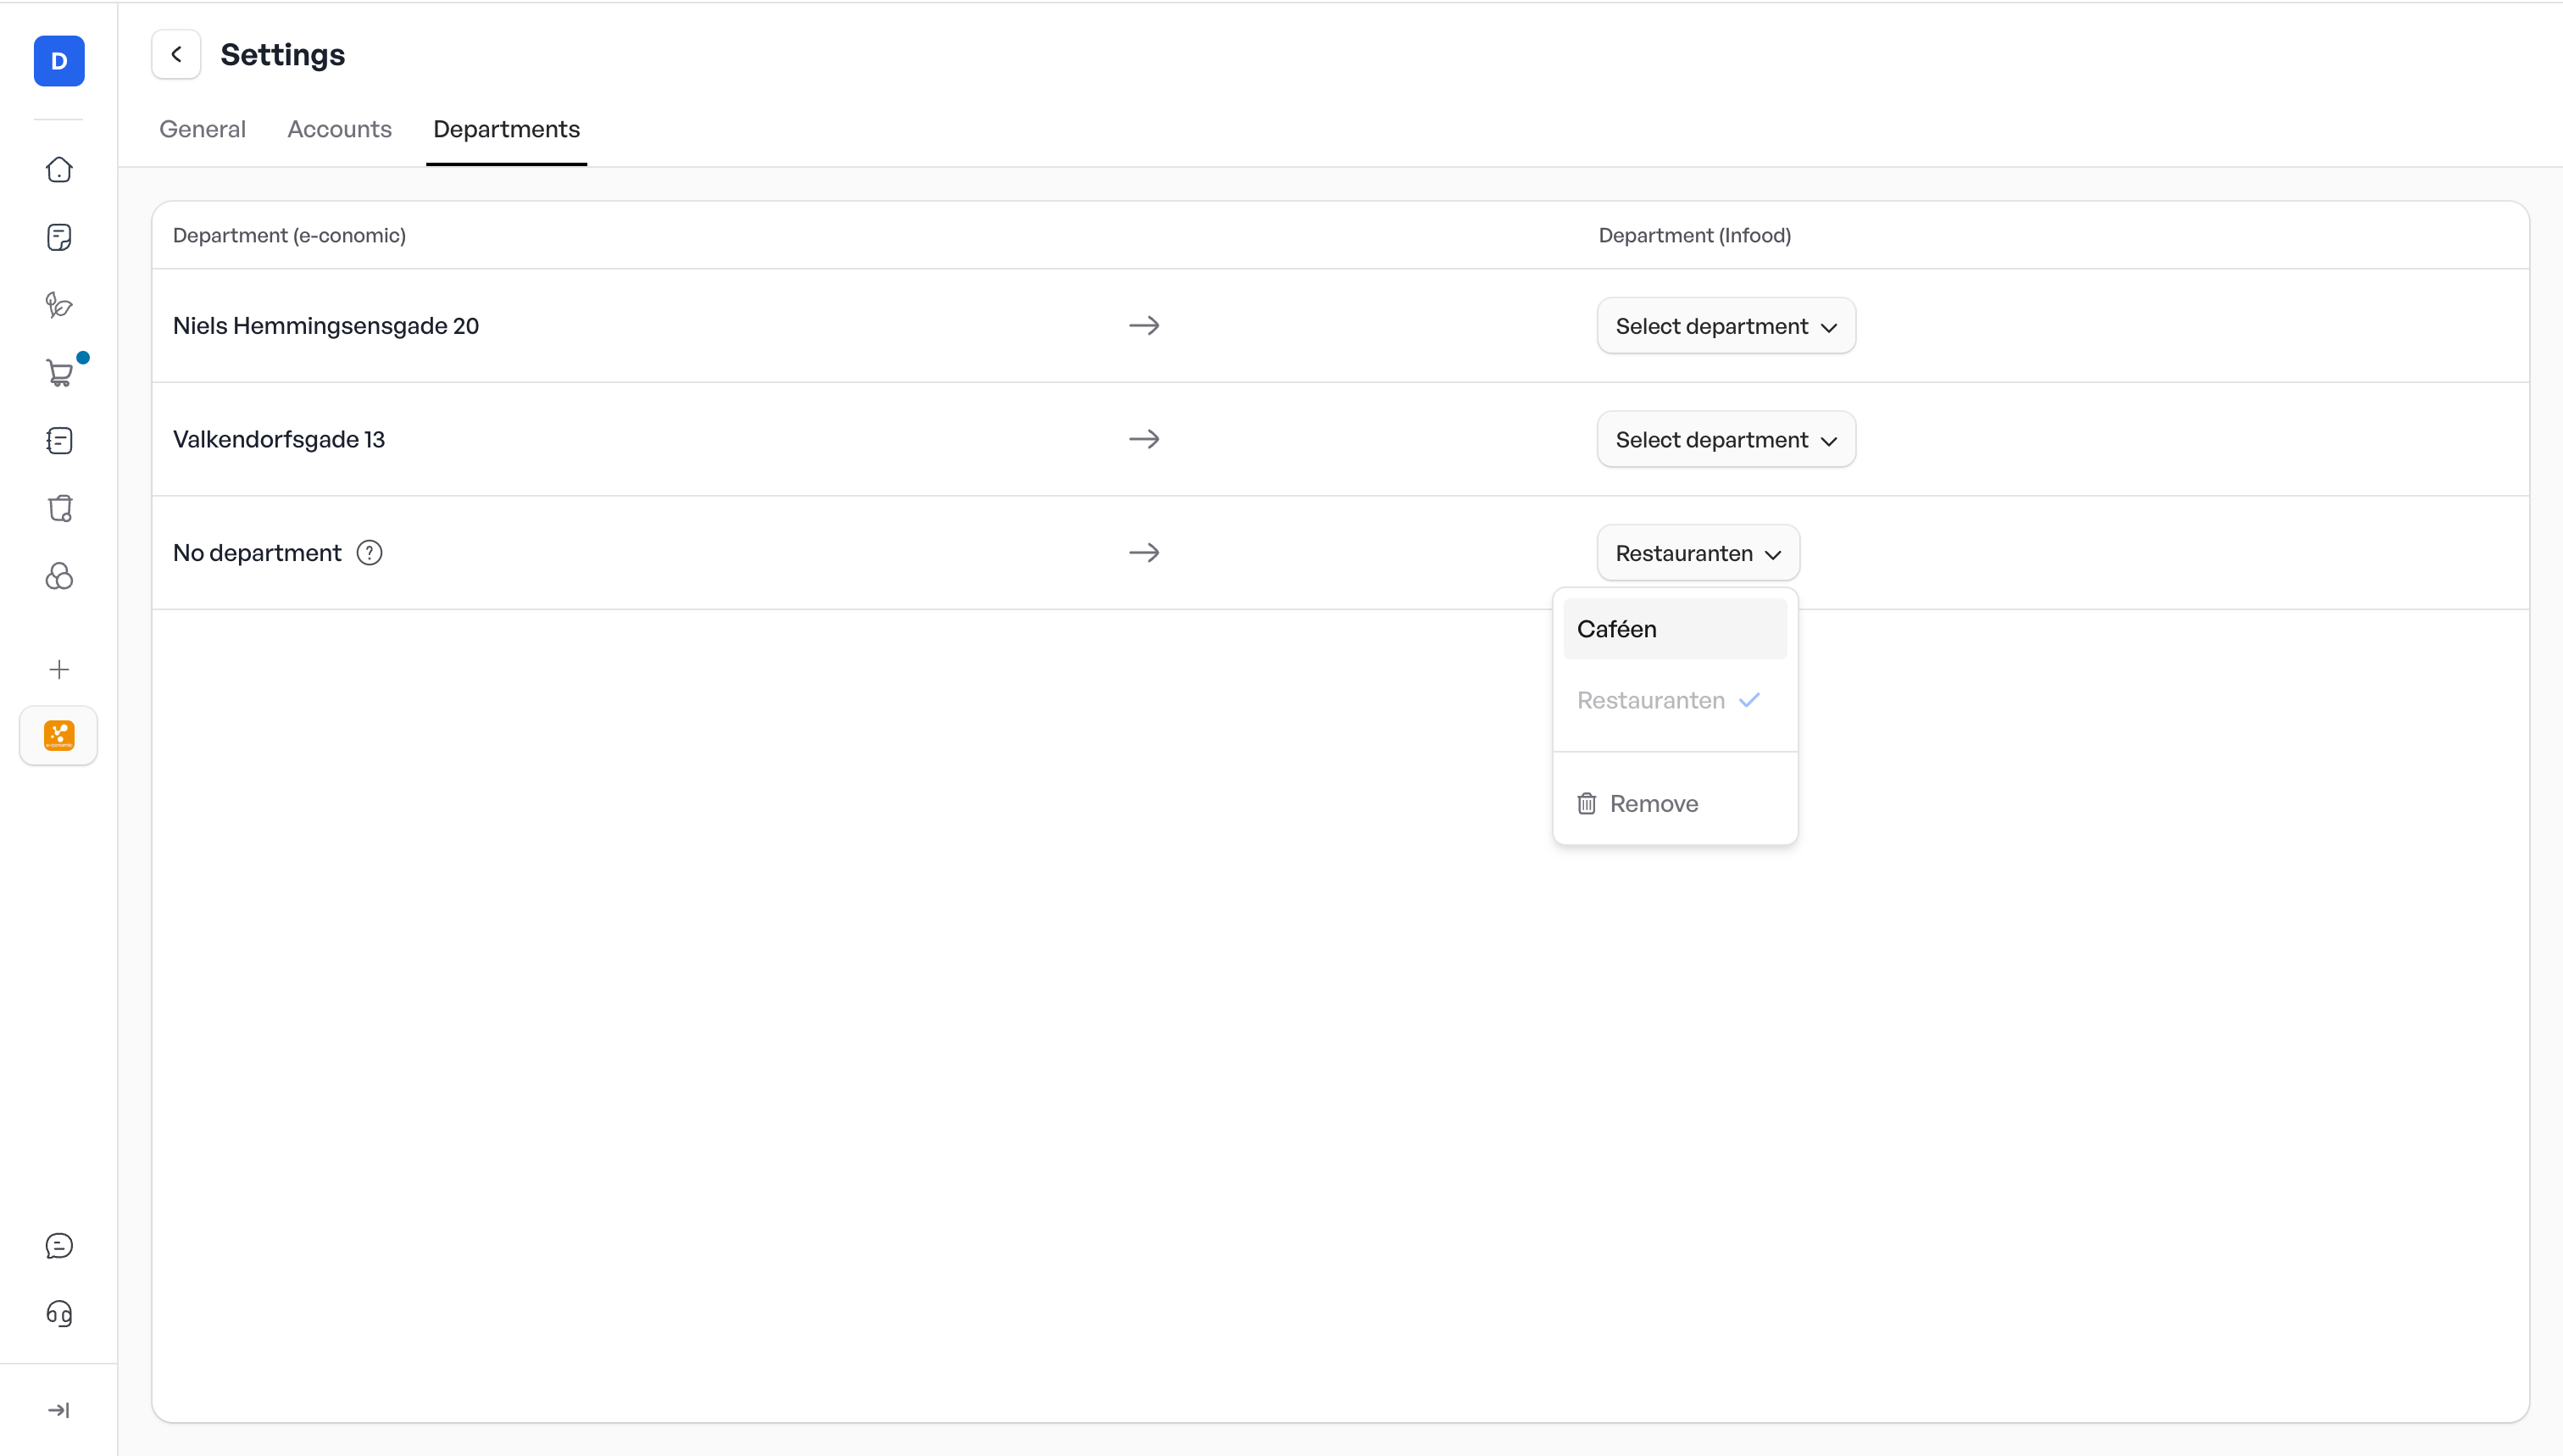Open Select department for Valkendorfsgade 13
2563x1456 pixels.
(x=1725, y=440)
